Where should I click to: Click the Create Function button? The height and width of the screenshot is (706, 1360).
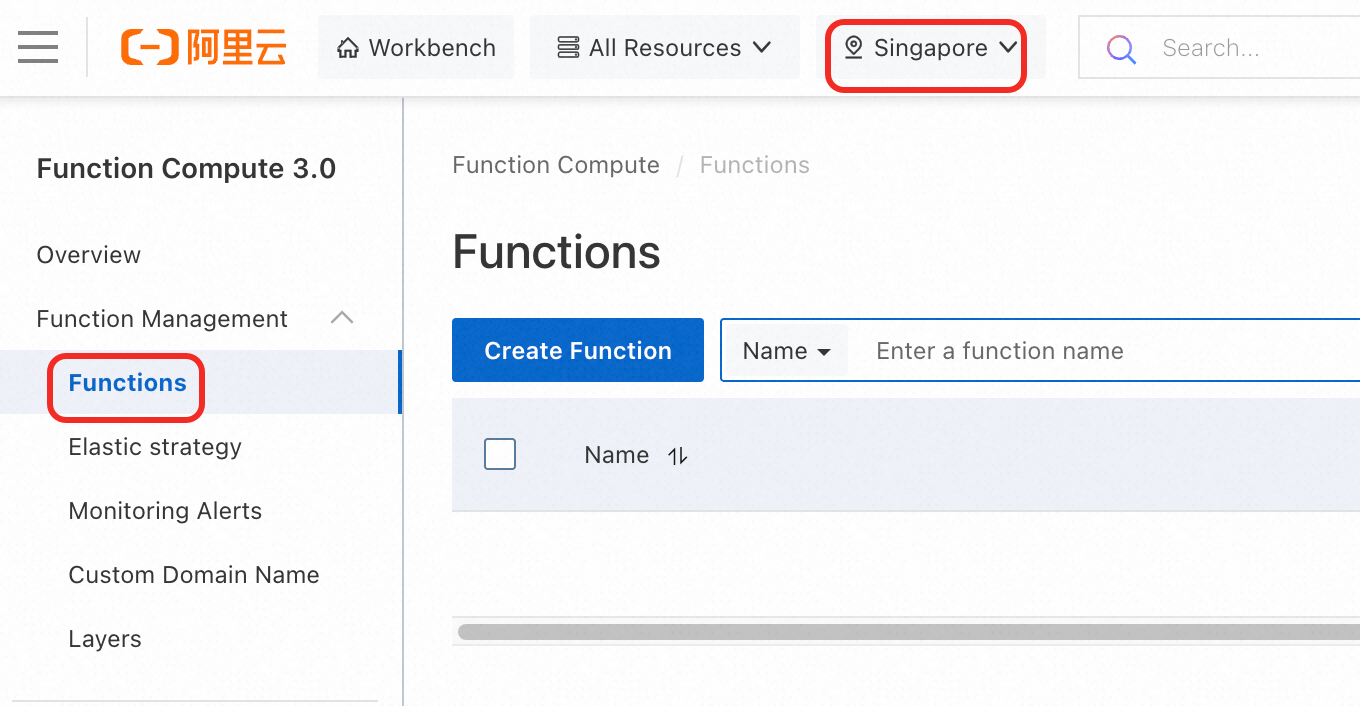pos(577,350)
